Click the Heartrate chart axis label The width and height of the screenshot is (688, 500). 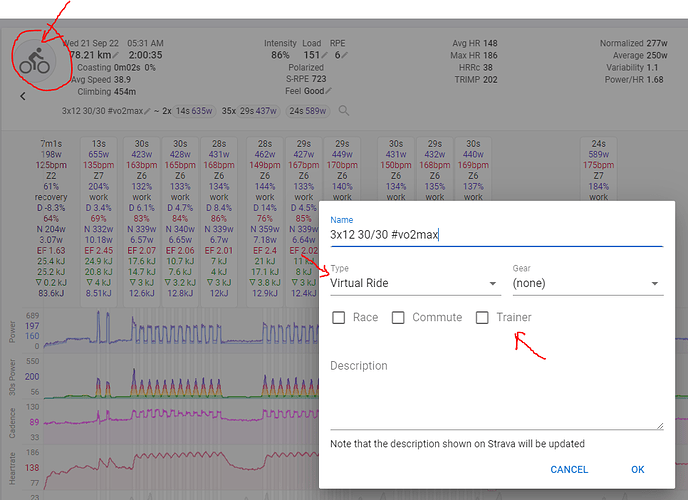tap(12, 468)
